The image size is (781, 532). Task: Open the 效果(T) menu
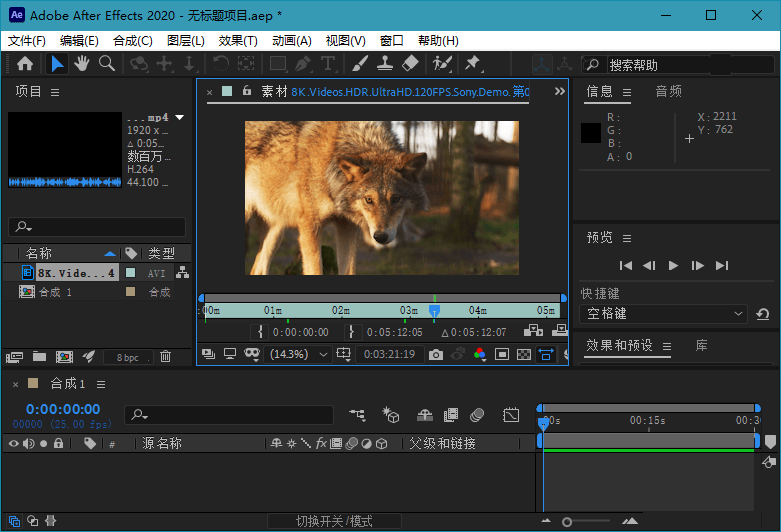(237, 41)
